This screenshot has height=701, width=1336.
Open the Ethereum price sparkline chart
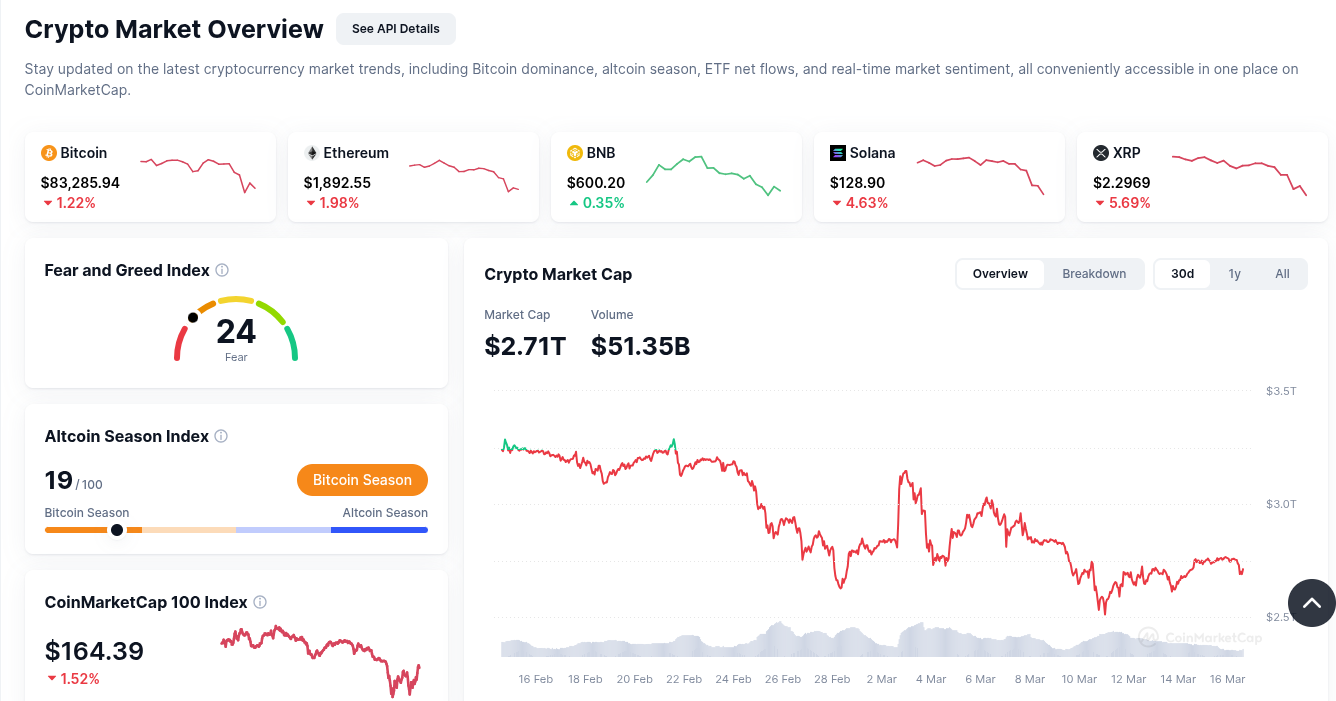click(463, 174)
